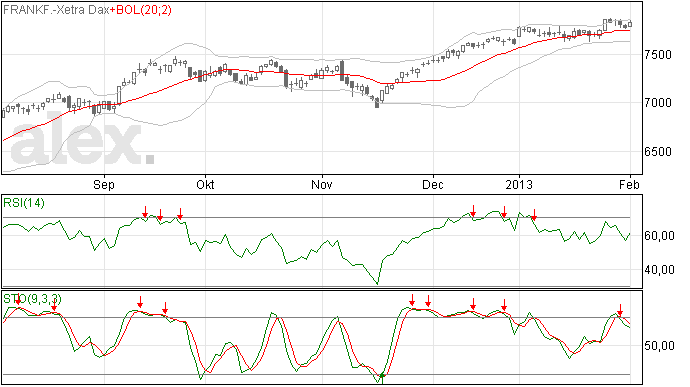Click the 6500 price axis value
The height and width of the screenshot is (387, 690).
658,152
